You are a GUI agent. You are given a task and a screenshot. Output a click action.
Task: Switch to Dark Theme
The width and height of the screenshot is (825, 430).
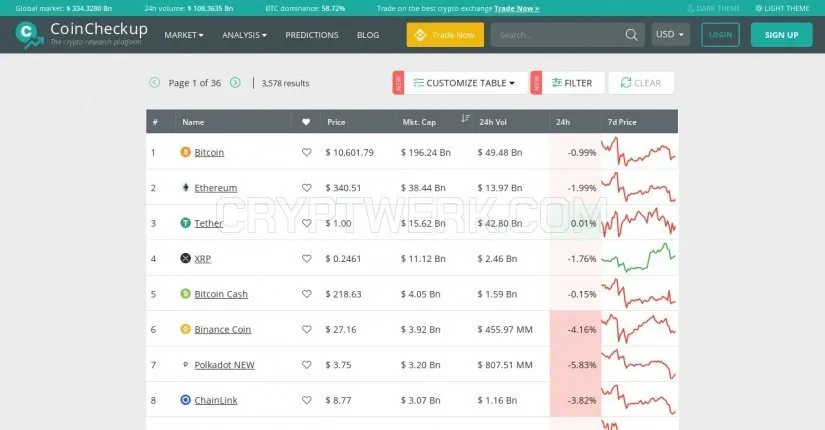click(713, 8)
